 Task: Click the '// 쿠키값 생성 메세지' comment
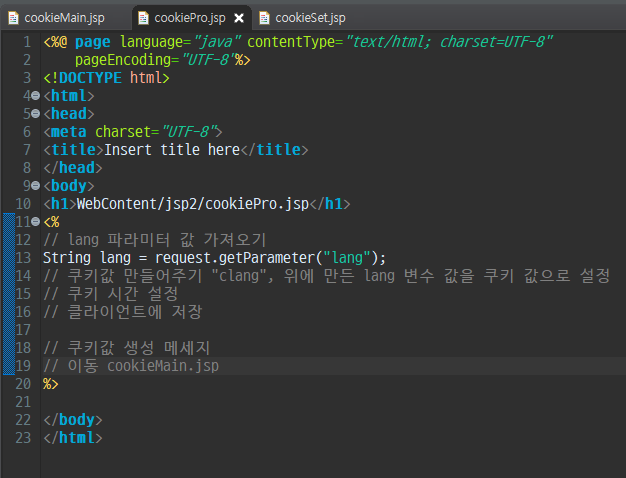[127, 348]
